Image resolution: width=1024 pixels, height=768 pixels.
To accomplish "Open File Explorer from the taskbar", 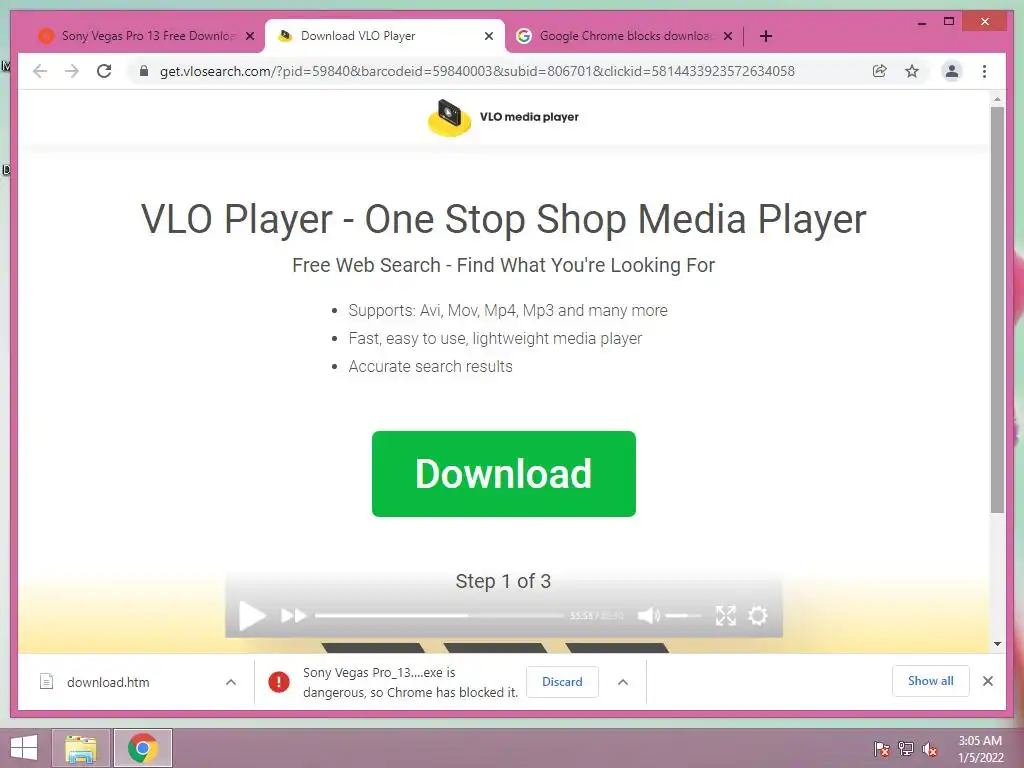I will point(81,748).
